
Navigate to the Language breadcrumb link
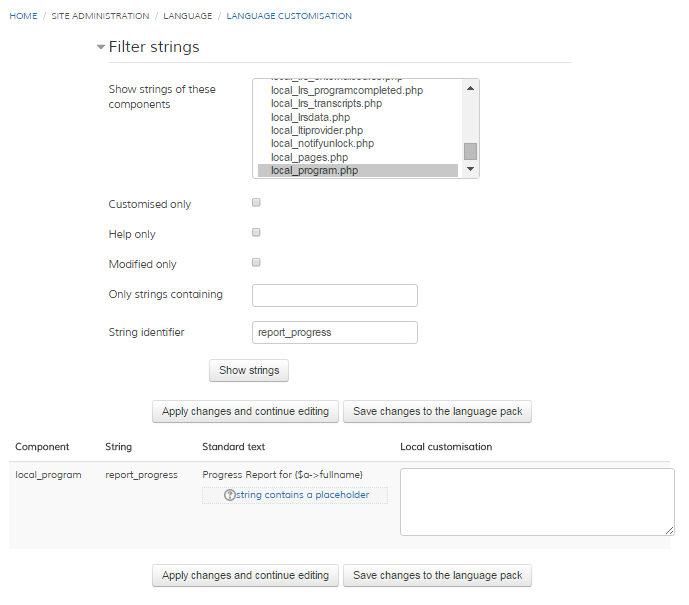click(x=188, y=17)
